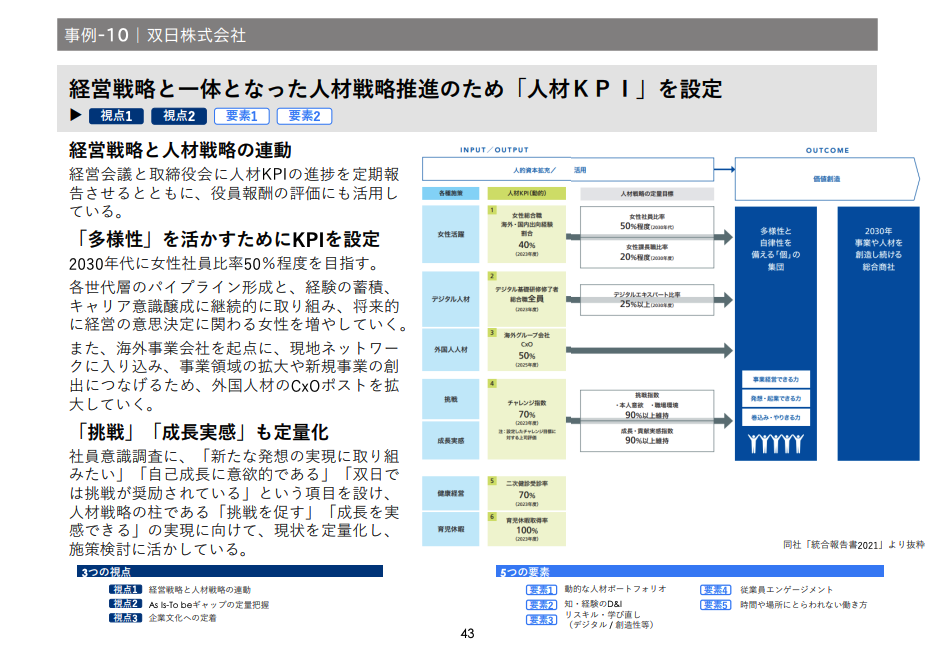Select the 女性活躍 category box
936x645 pixels.
(x=451, y=234)
